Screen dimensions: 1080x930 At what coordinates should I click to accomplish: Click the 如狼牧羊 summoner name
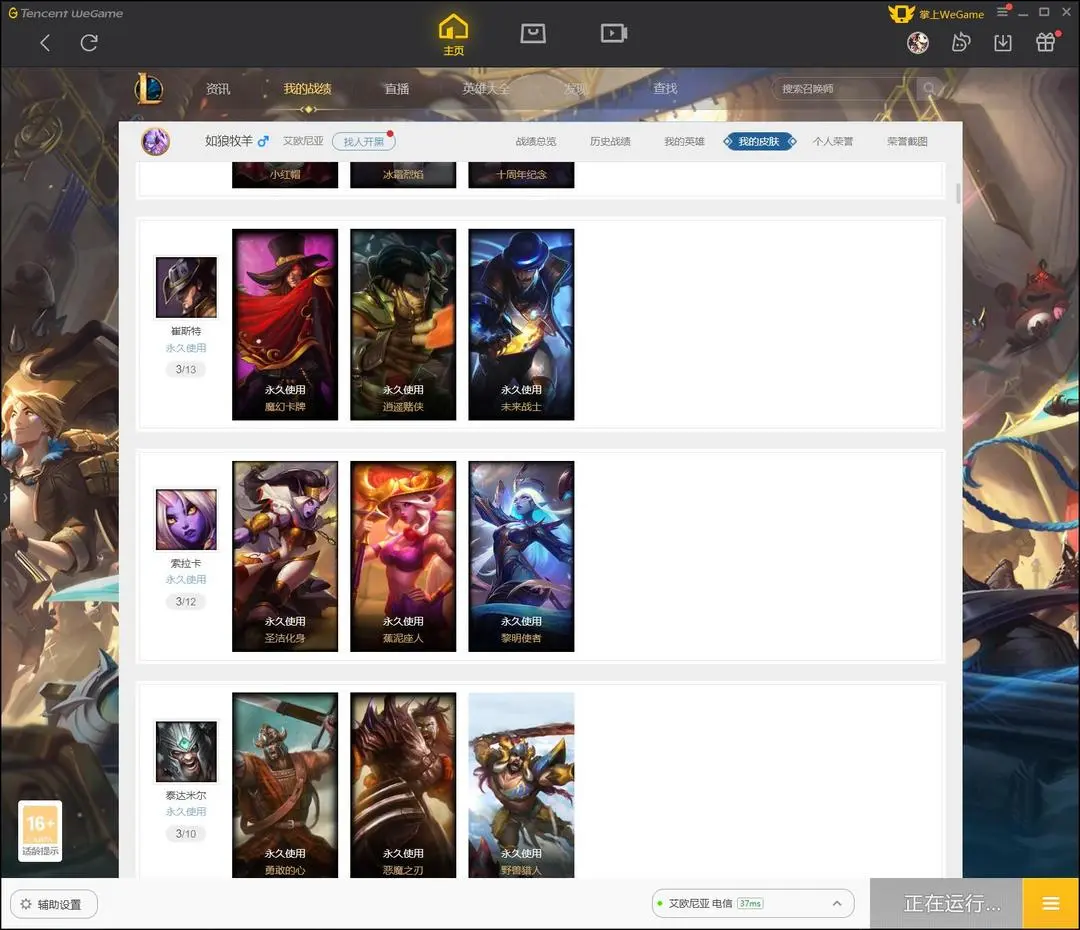click(229, 141)
